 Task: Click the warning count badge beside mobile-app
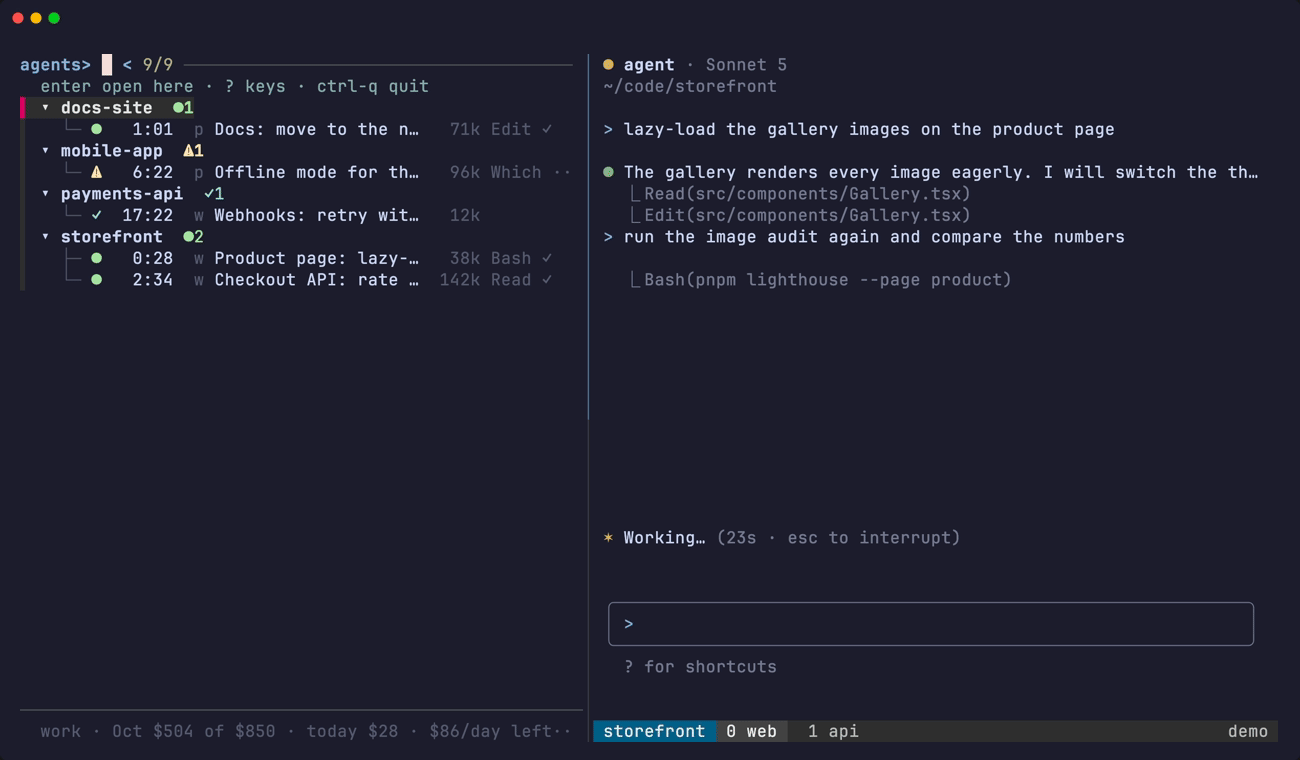click(x=193, y=151)
